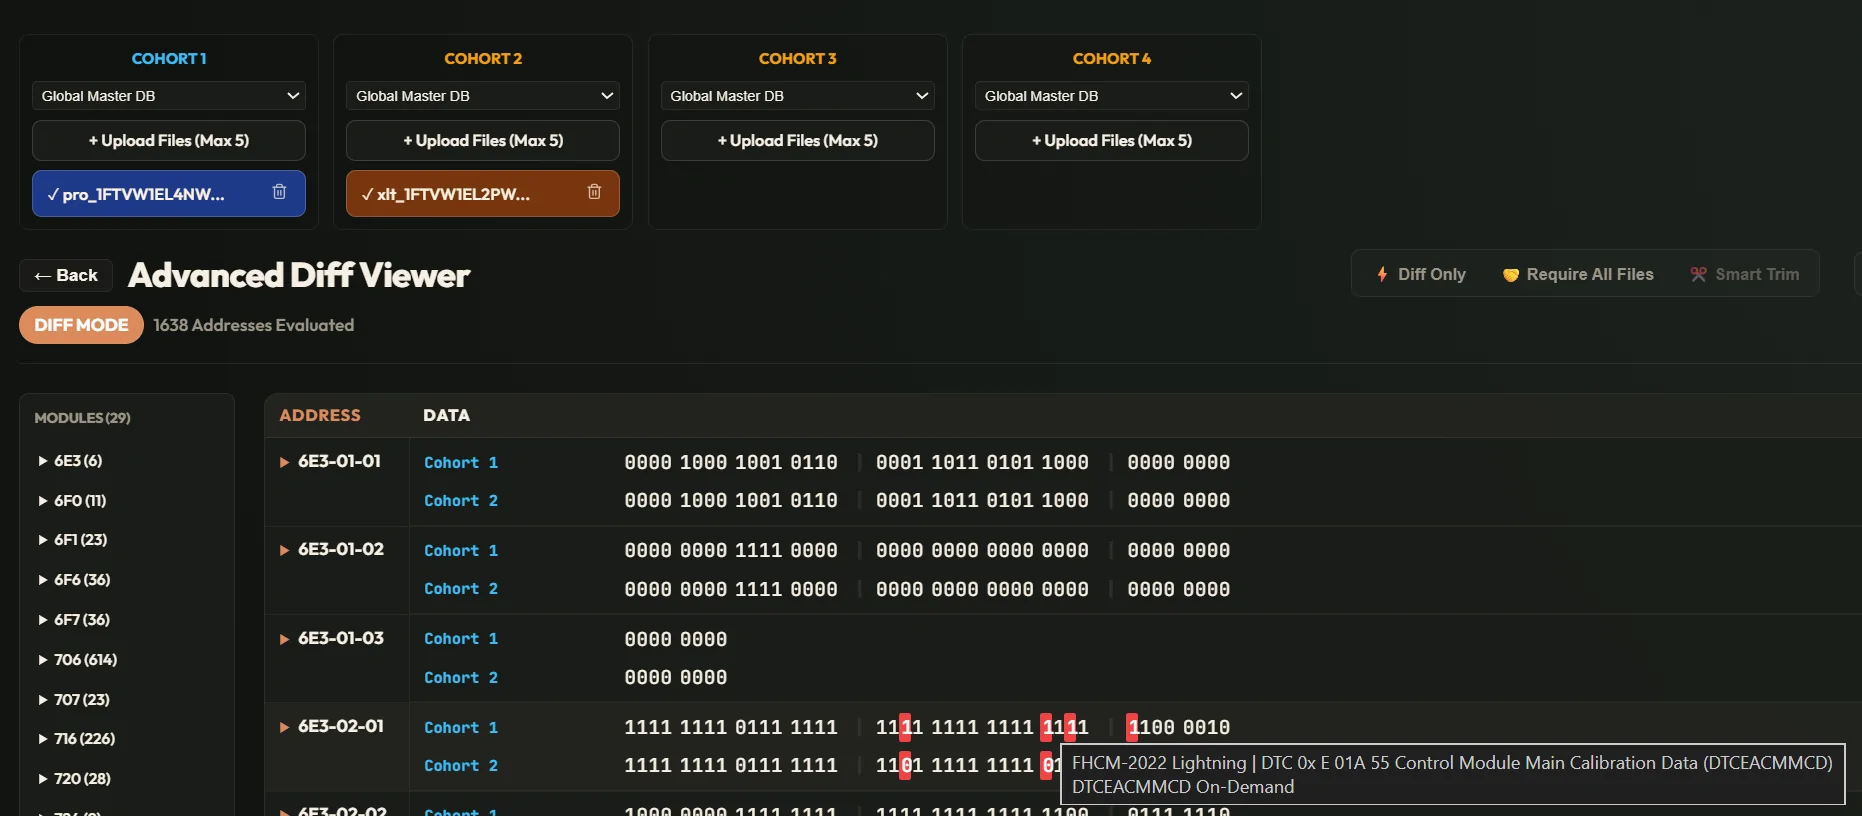Click Cohort 2 bits 0000 0000 1111 0000 in 6E3-01-02
The image size is (1862, 816).
tap(731, 589)
